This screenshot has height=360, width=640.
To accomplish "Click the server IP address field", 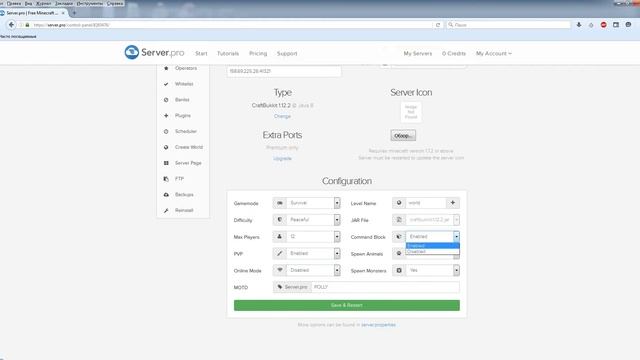I will point(284,71).
